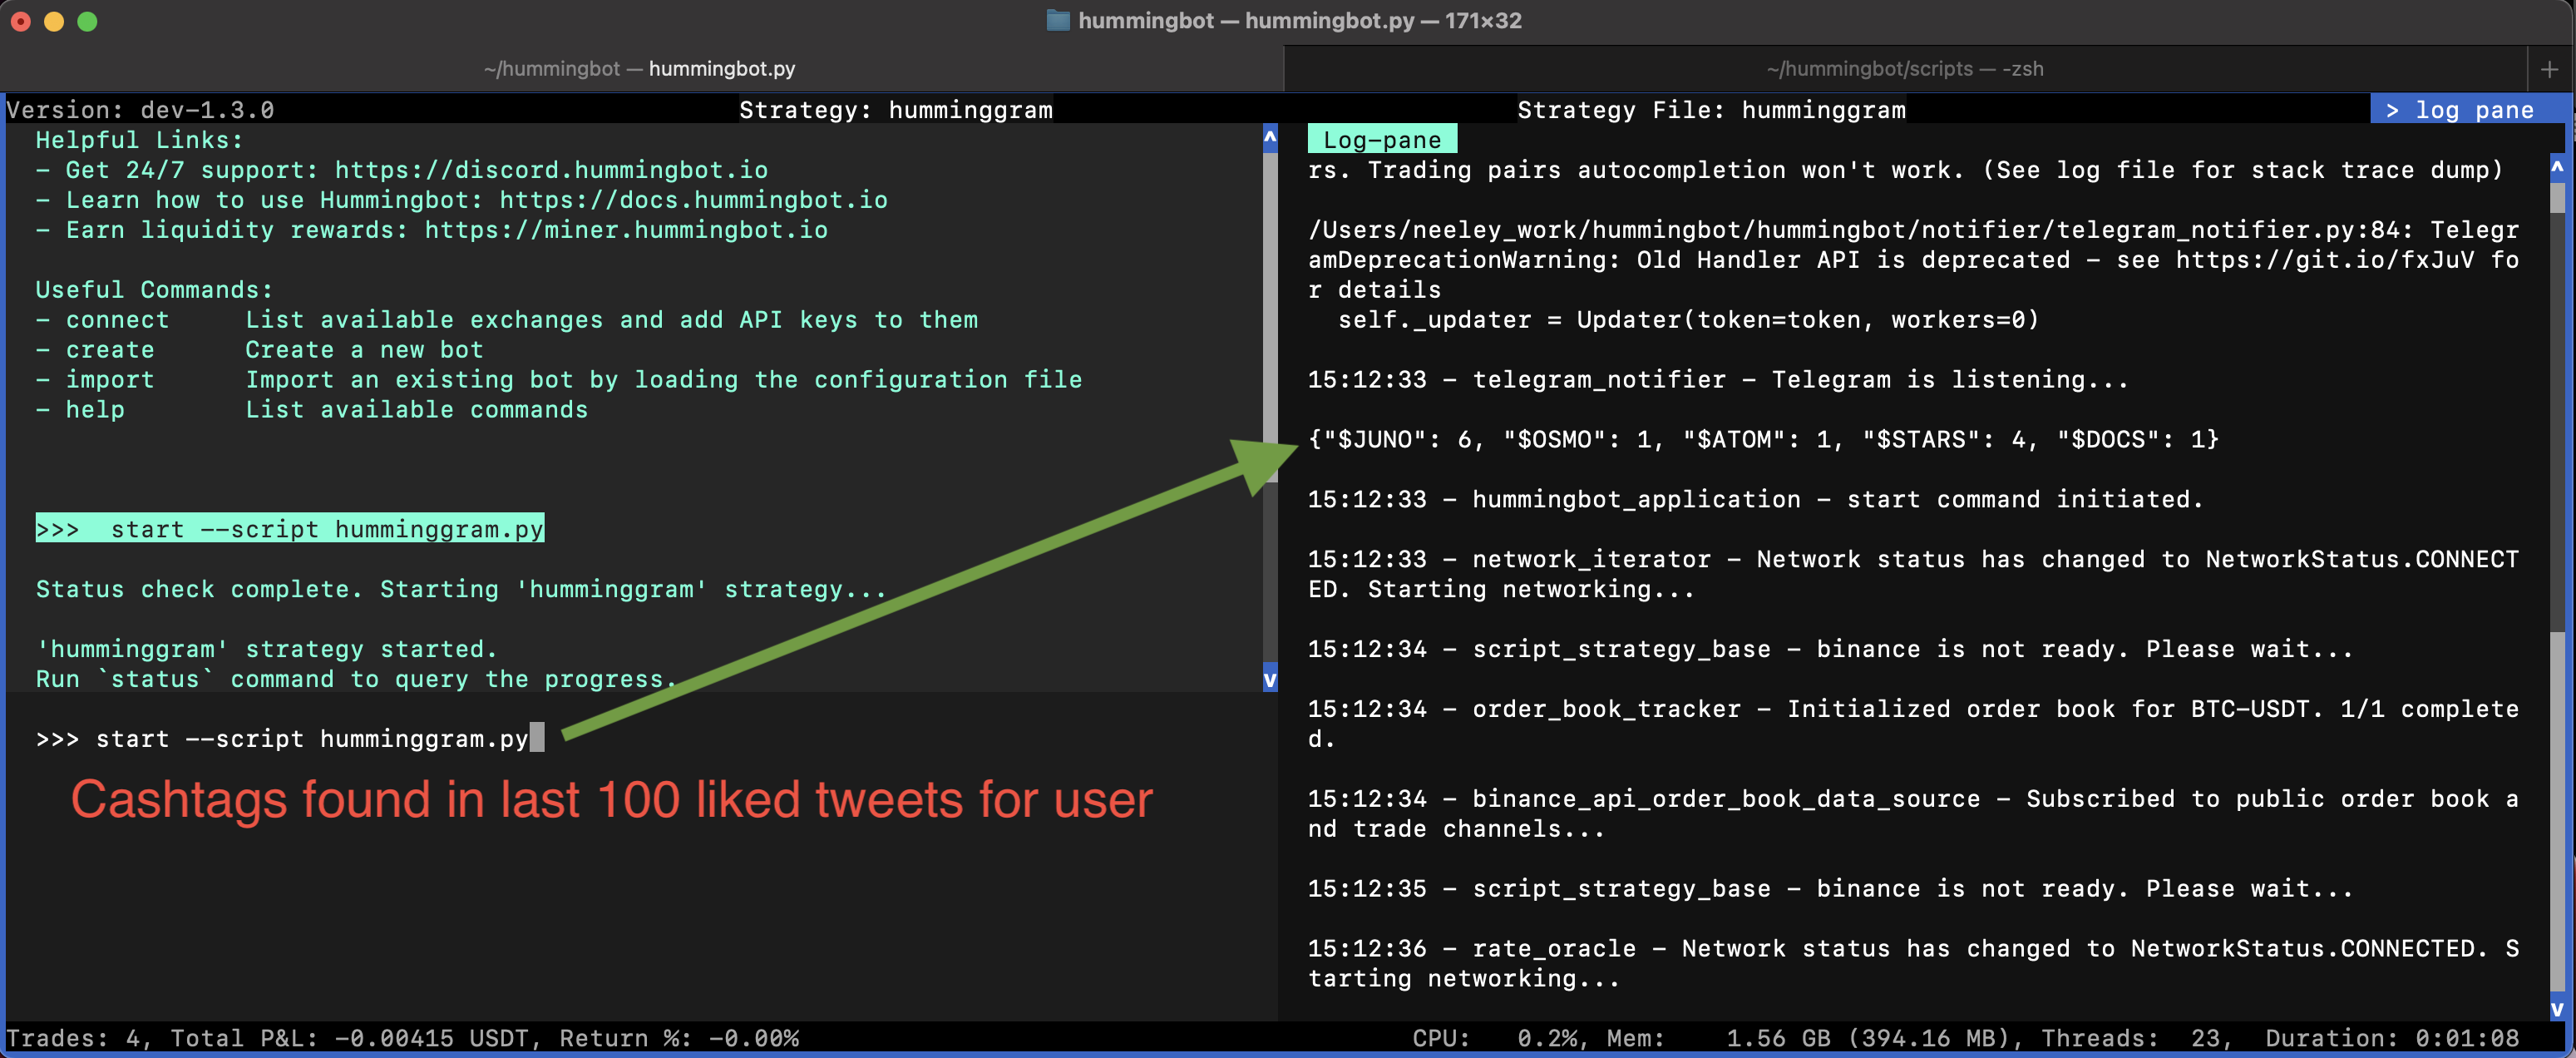Click log pane scroll down arrow
The image size is (2576, 1058).
[2557, 1008]
